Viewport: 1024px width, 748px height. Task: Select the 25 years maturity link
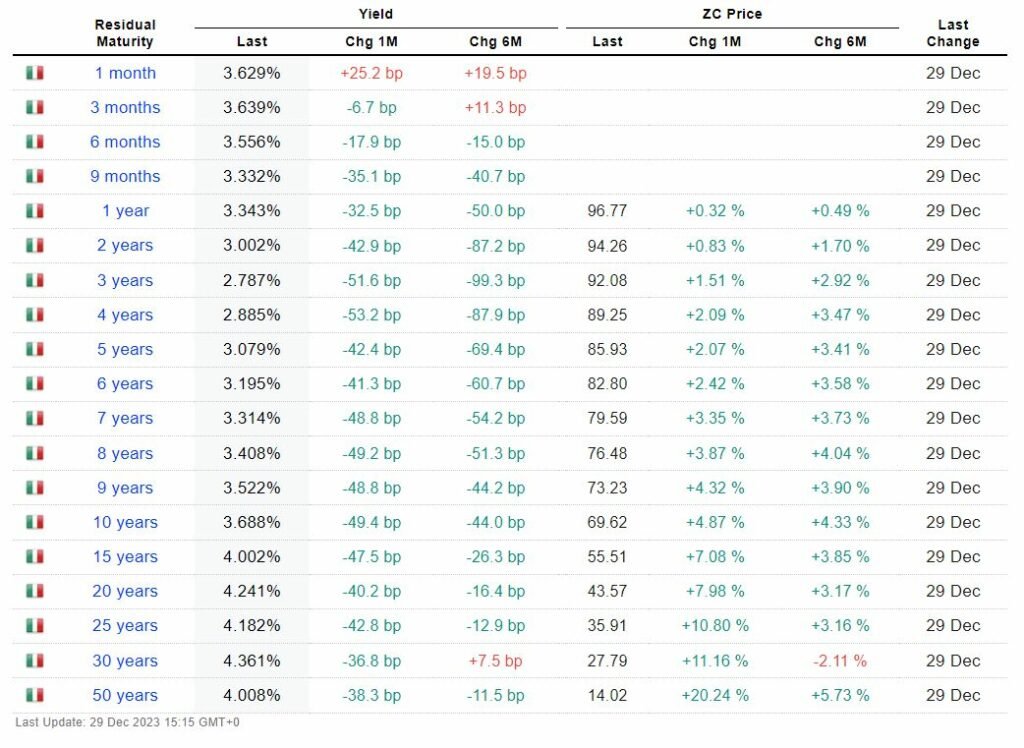click(x=125, y=626)
